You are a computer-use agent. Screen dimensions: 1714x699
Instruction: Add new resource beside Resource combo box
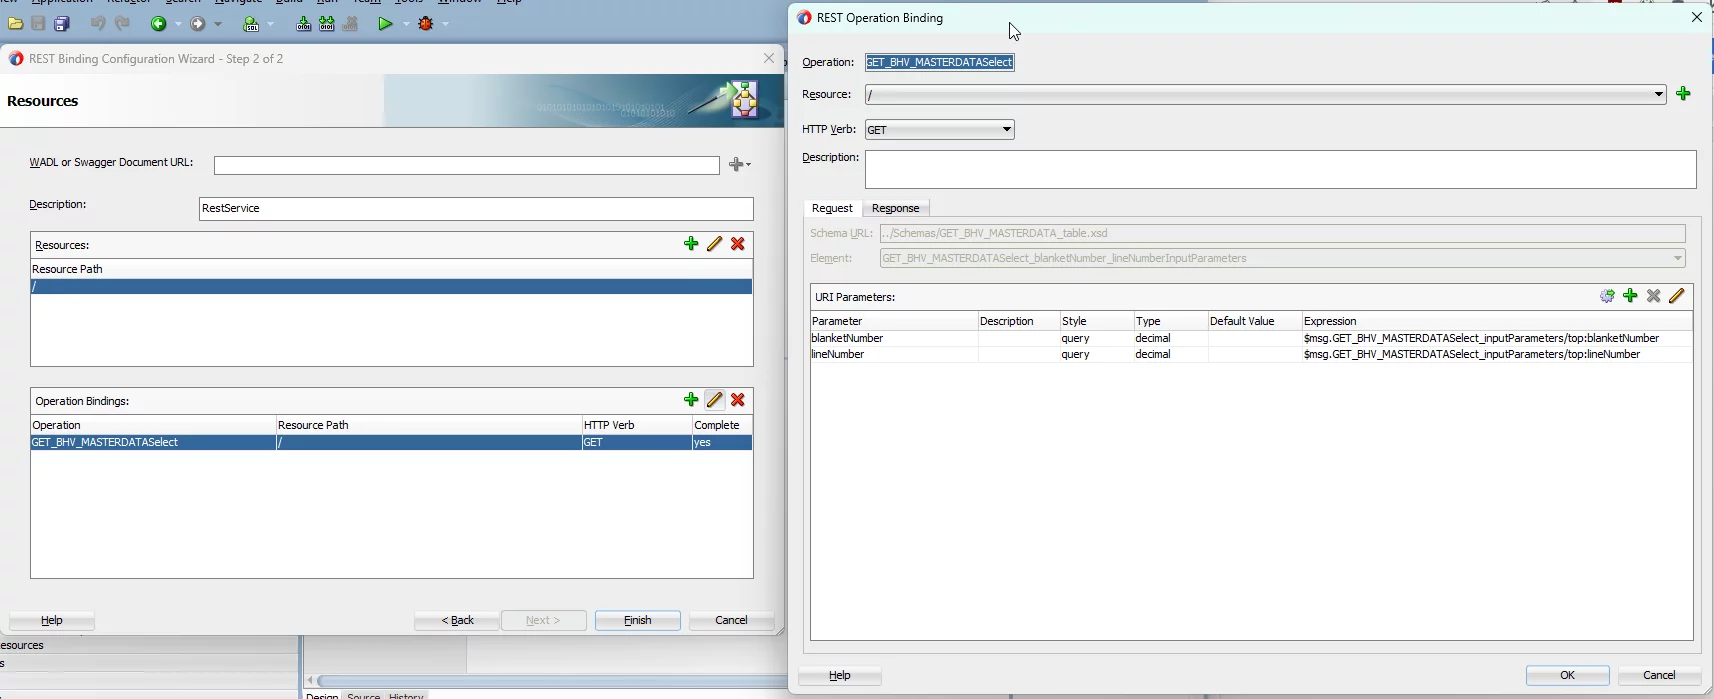point(1684,94)
